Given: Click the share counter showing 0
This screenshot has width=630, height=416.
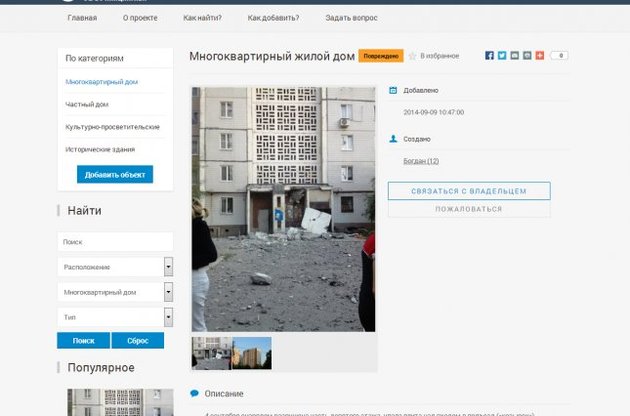Looking at the screenshot, I should (x=559, y=55).
